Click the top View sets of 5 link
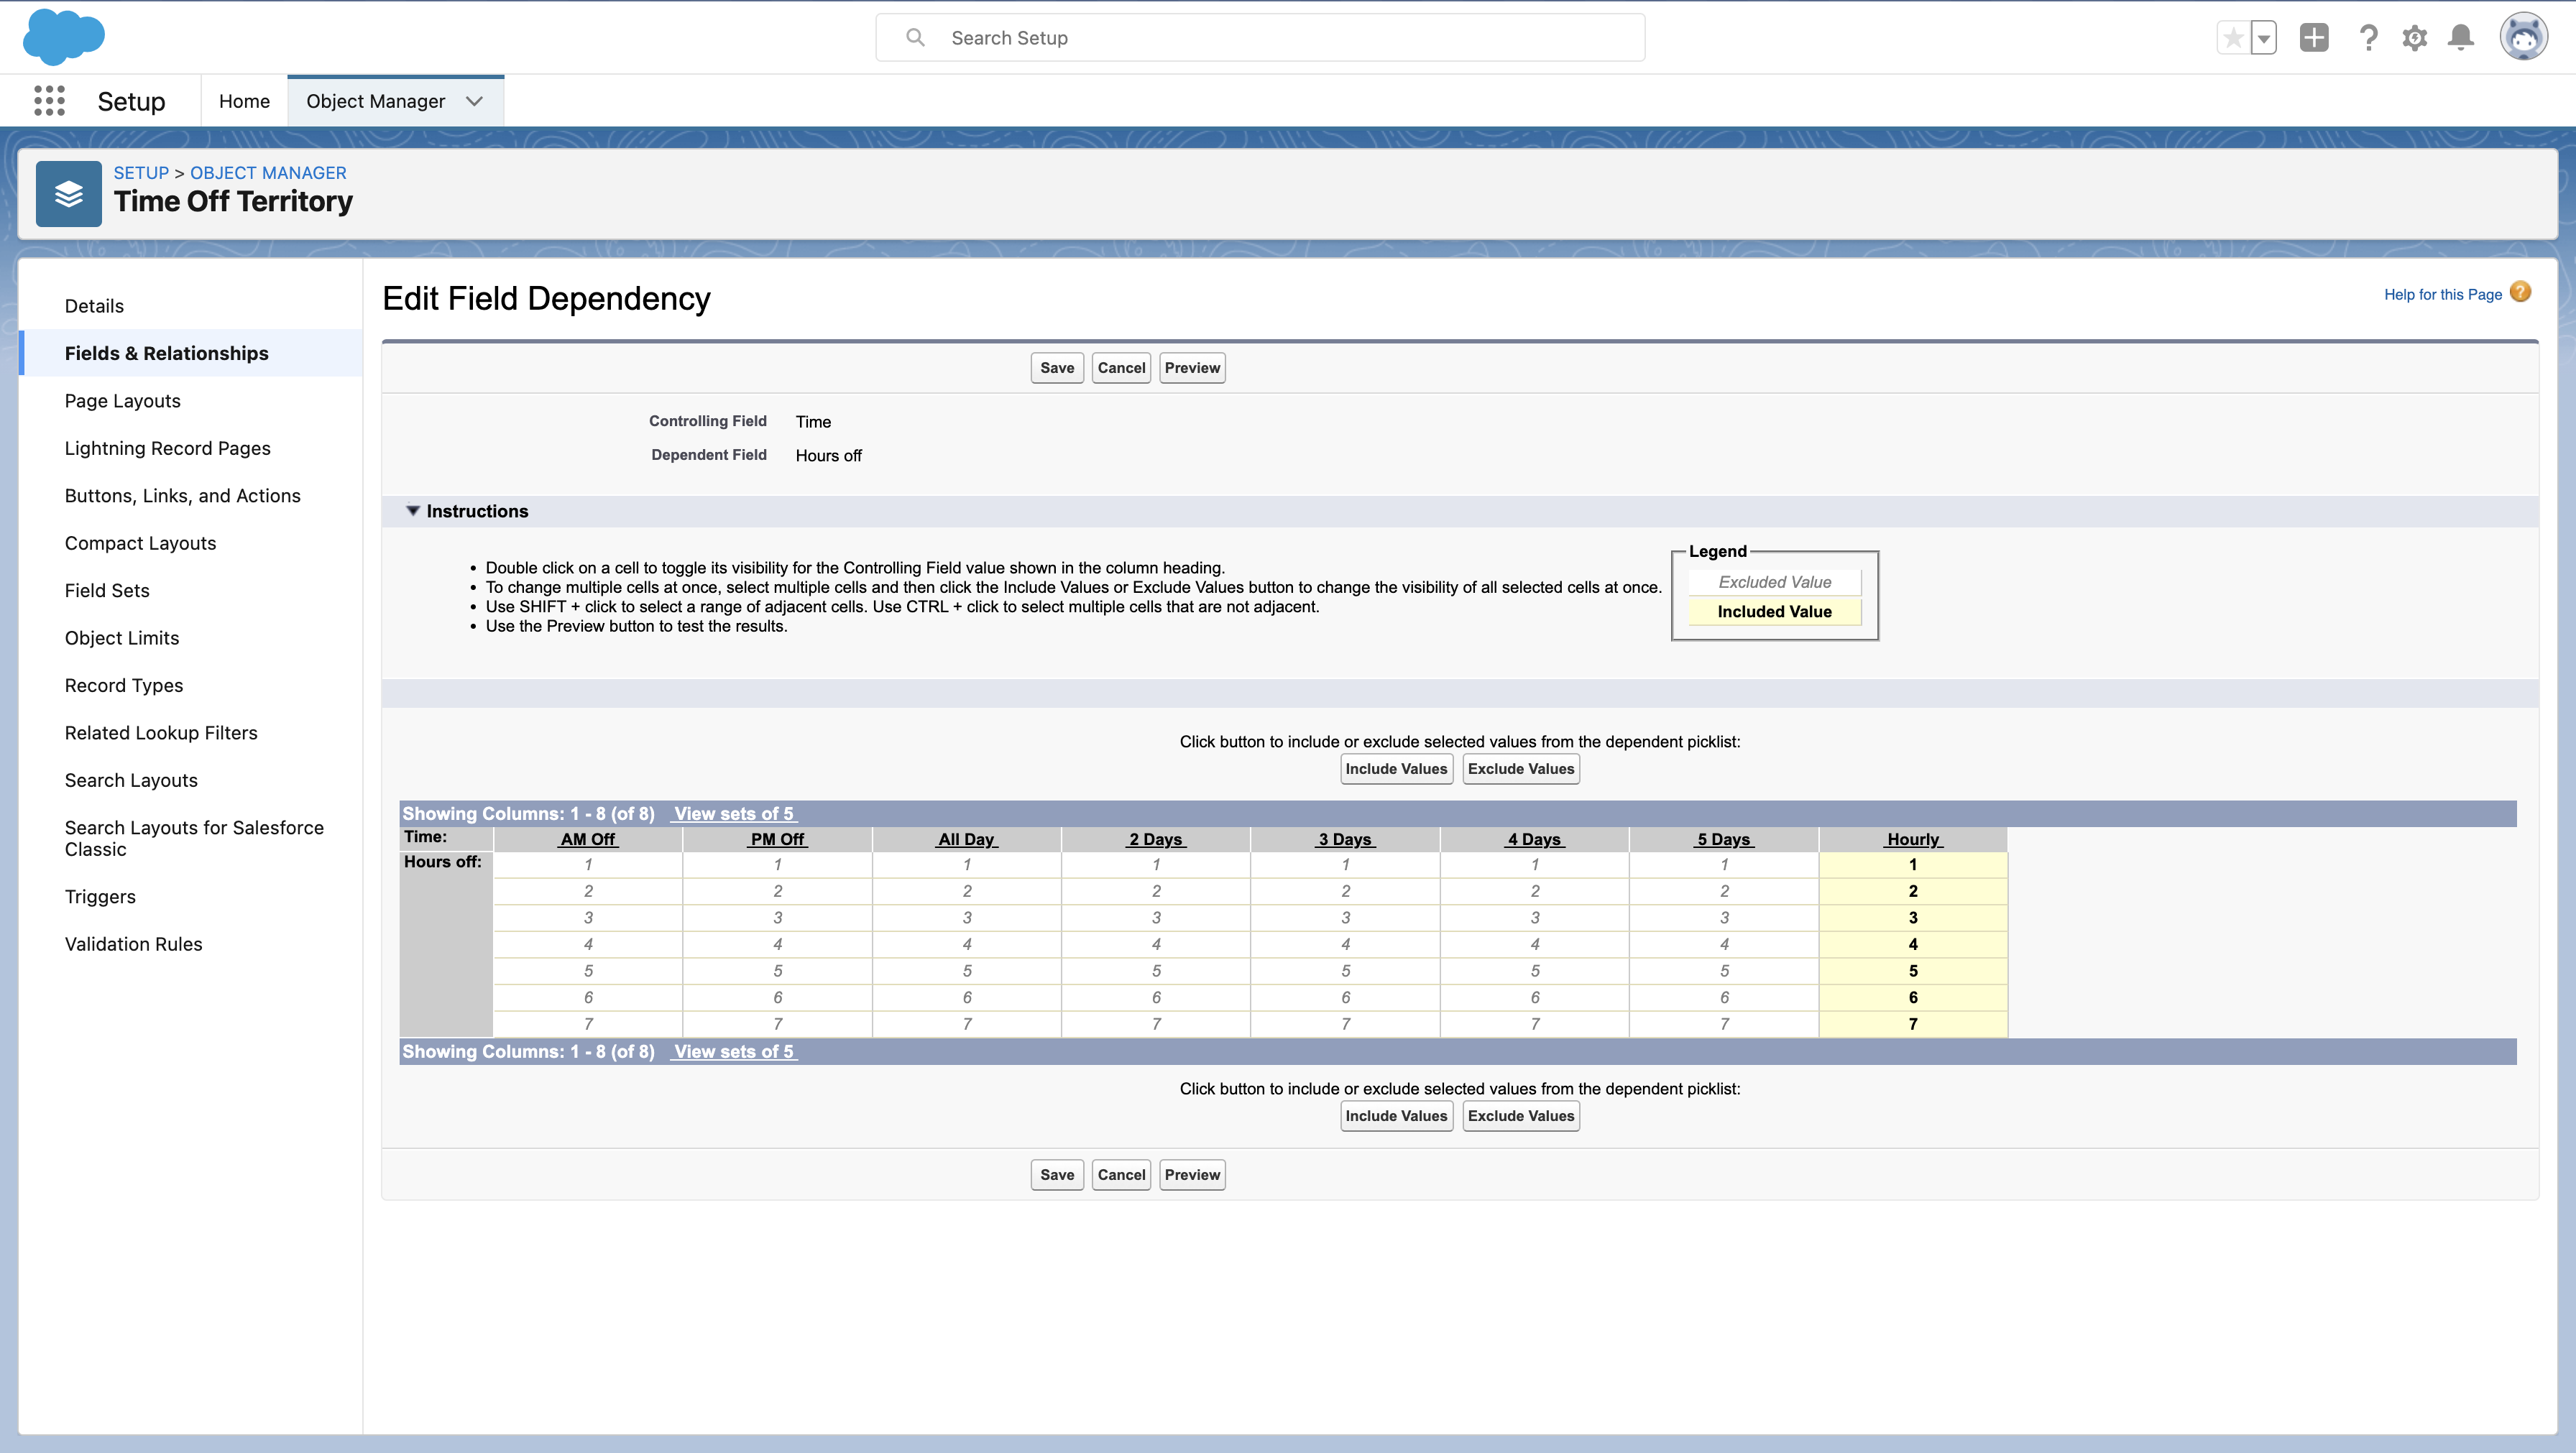 pos(733,814)
